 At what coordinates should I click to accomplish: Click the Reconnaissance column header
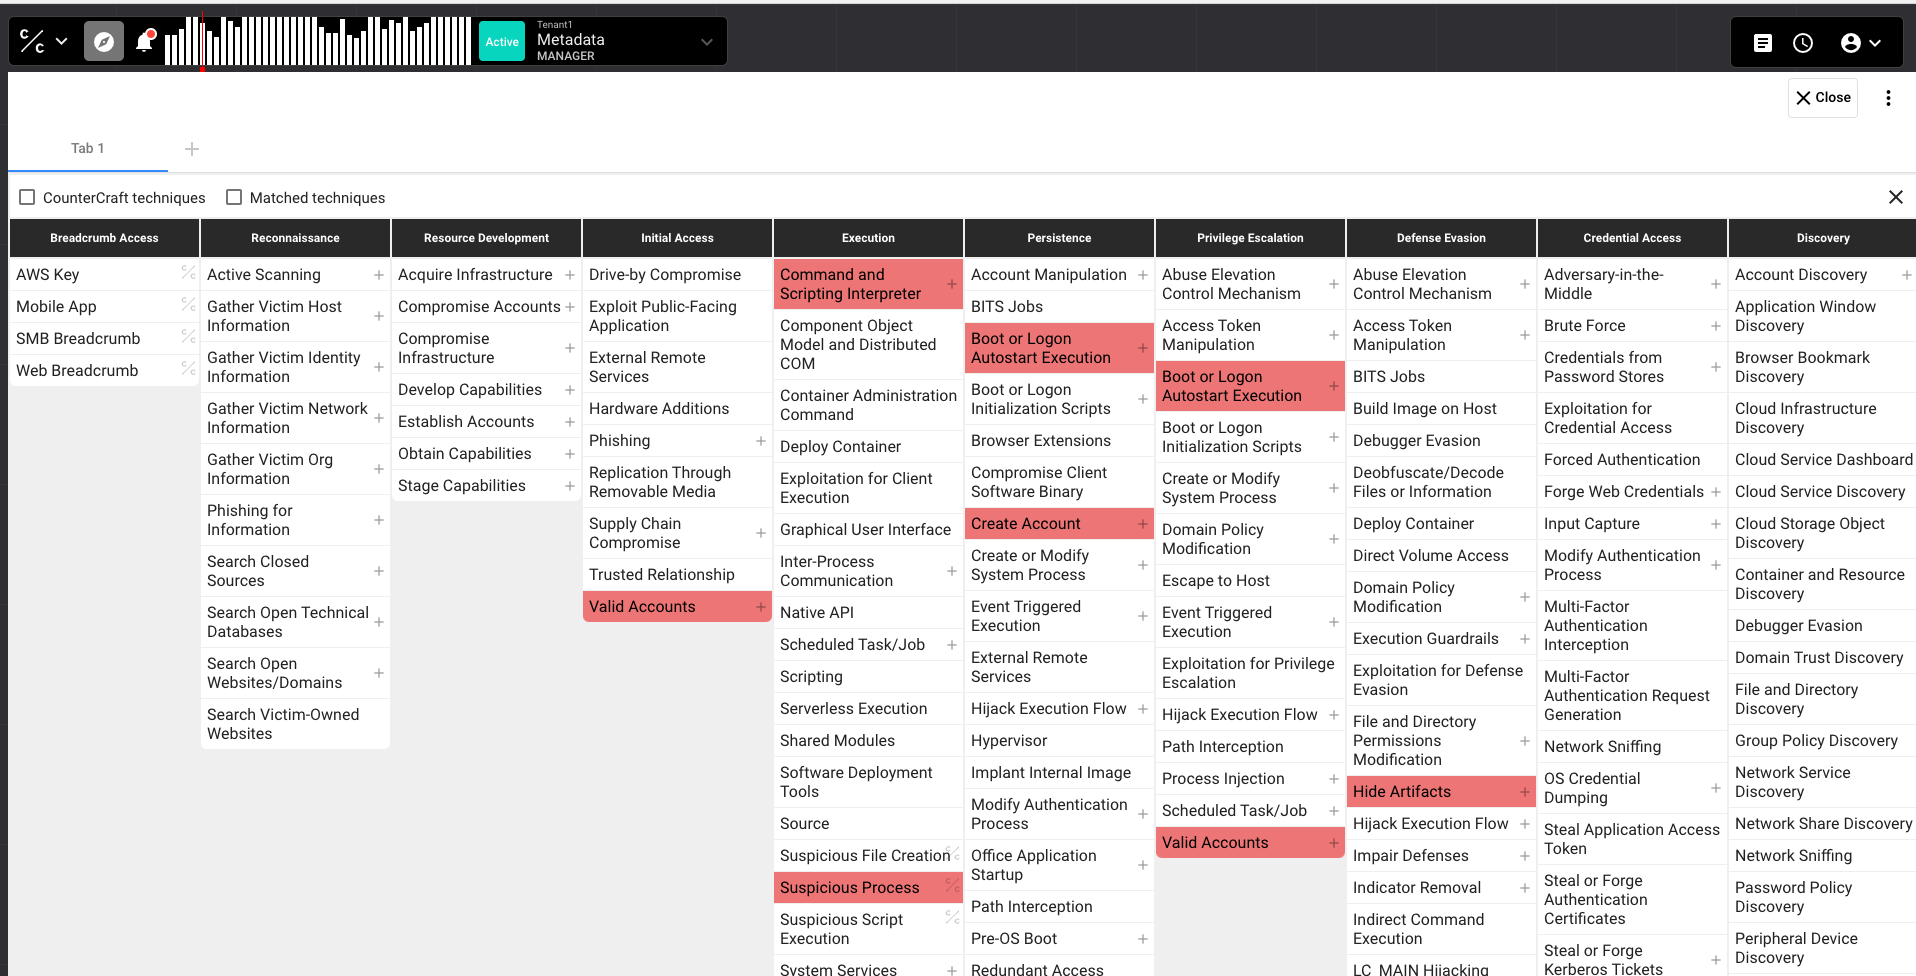pyautogui.click(x=295, y=238)
